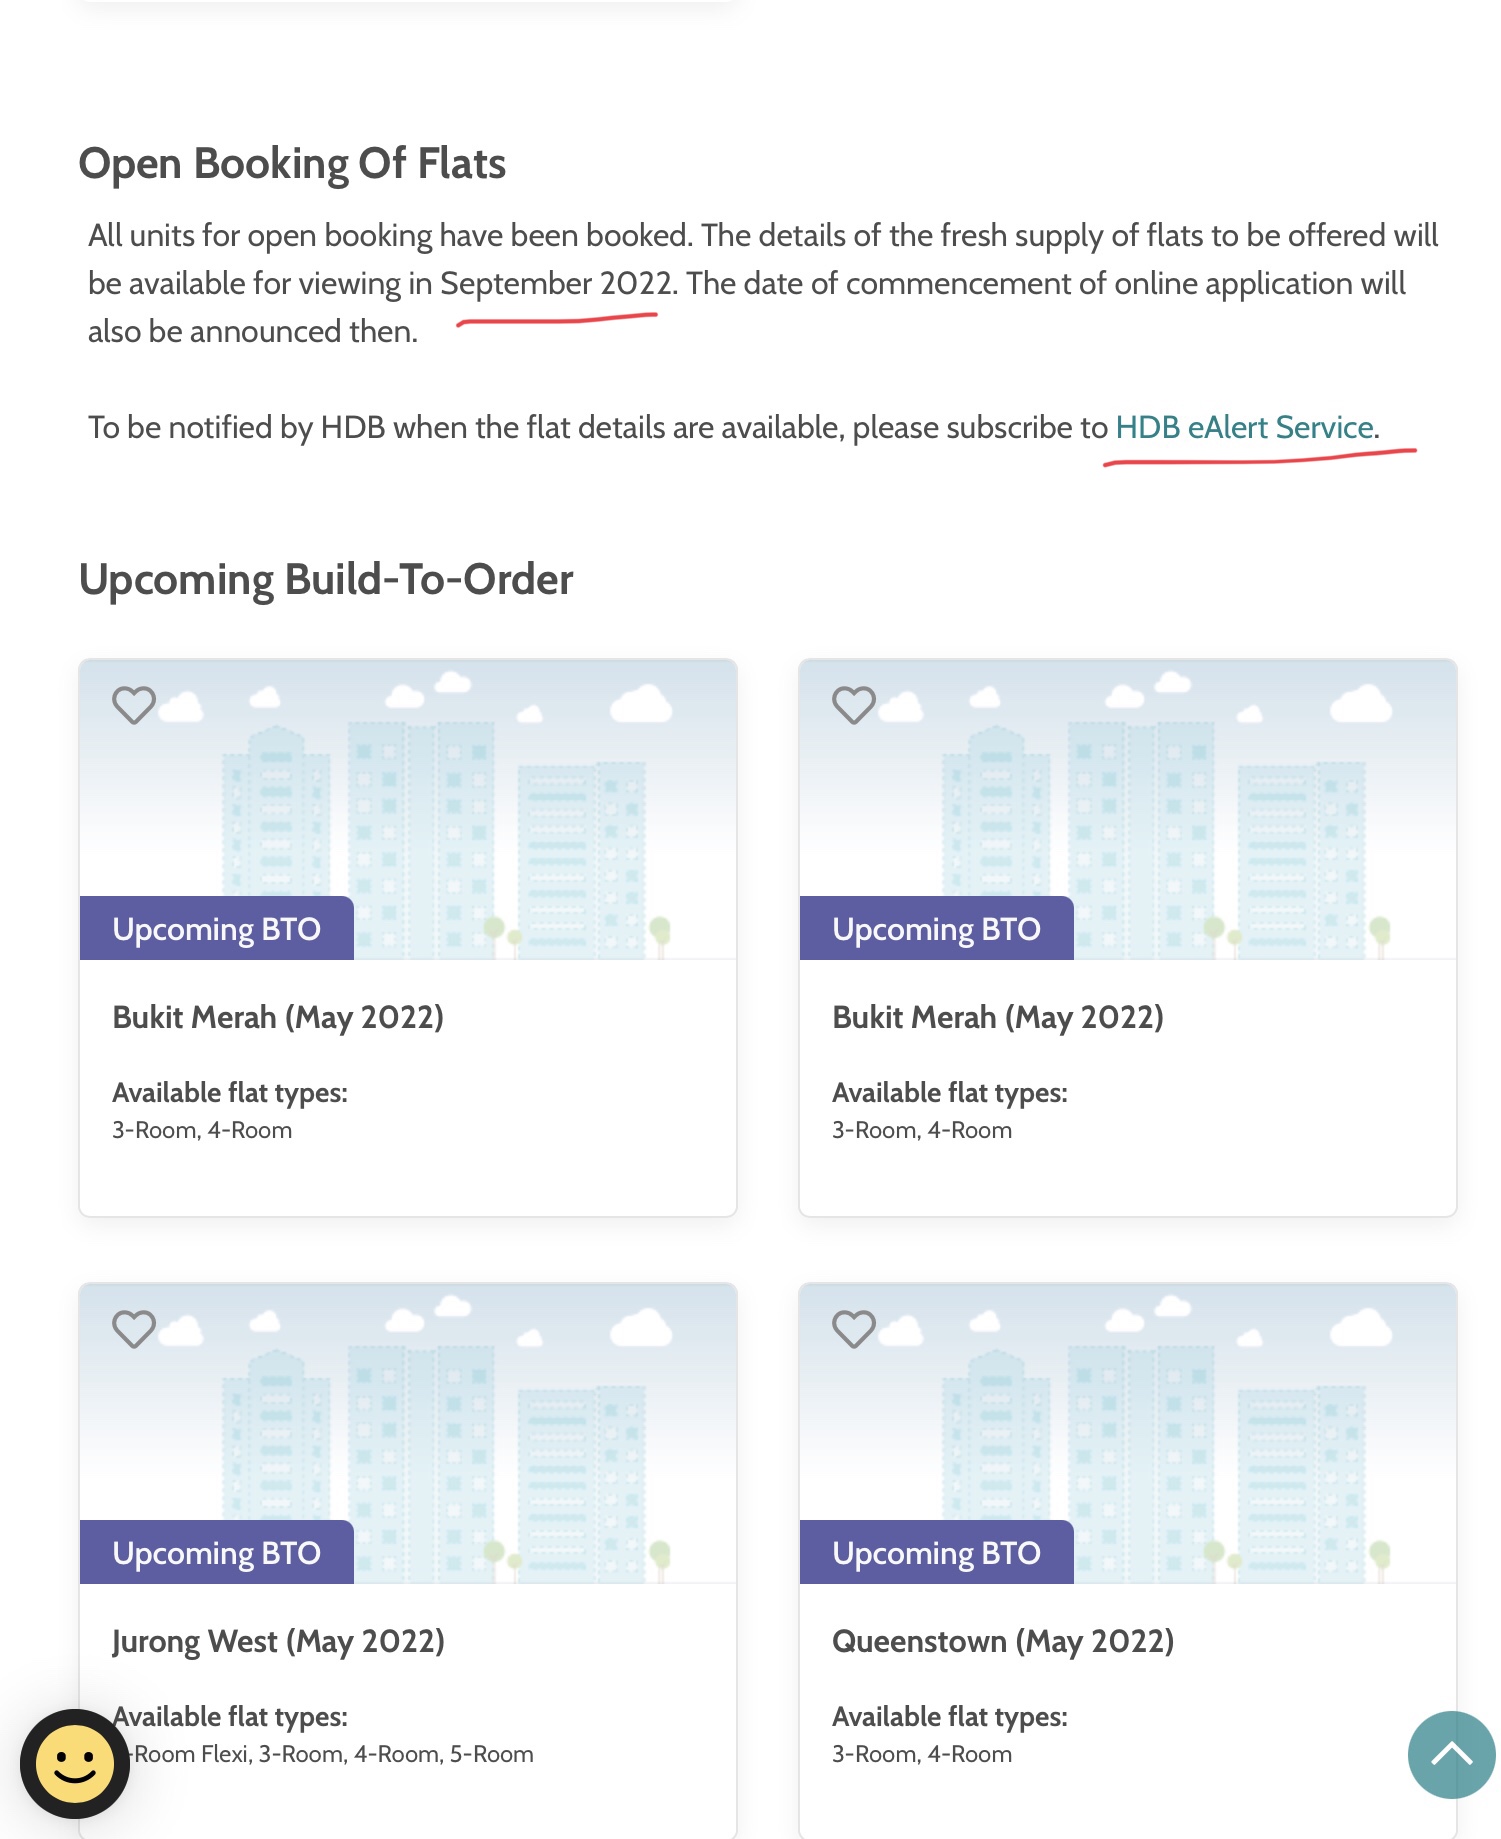
Task: Open left Bukit Merah (May 2022) title
Action: [x=278, y=1018]
